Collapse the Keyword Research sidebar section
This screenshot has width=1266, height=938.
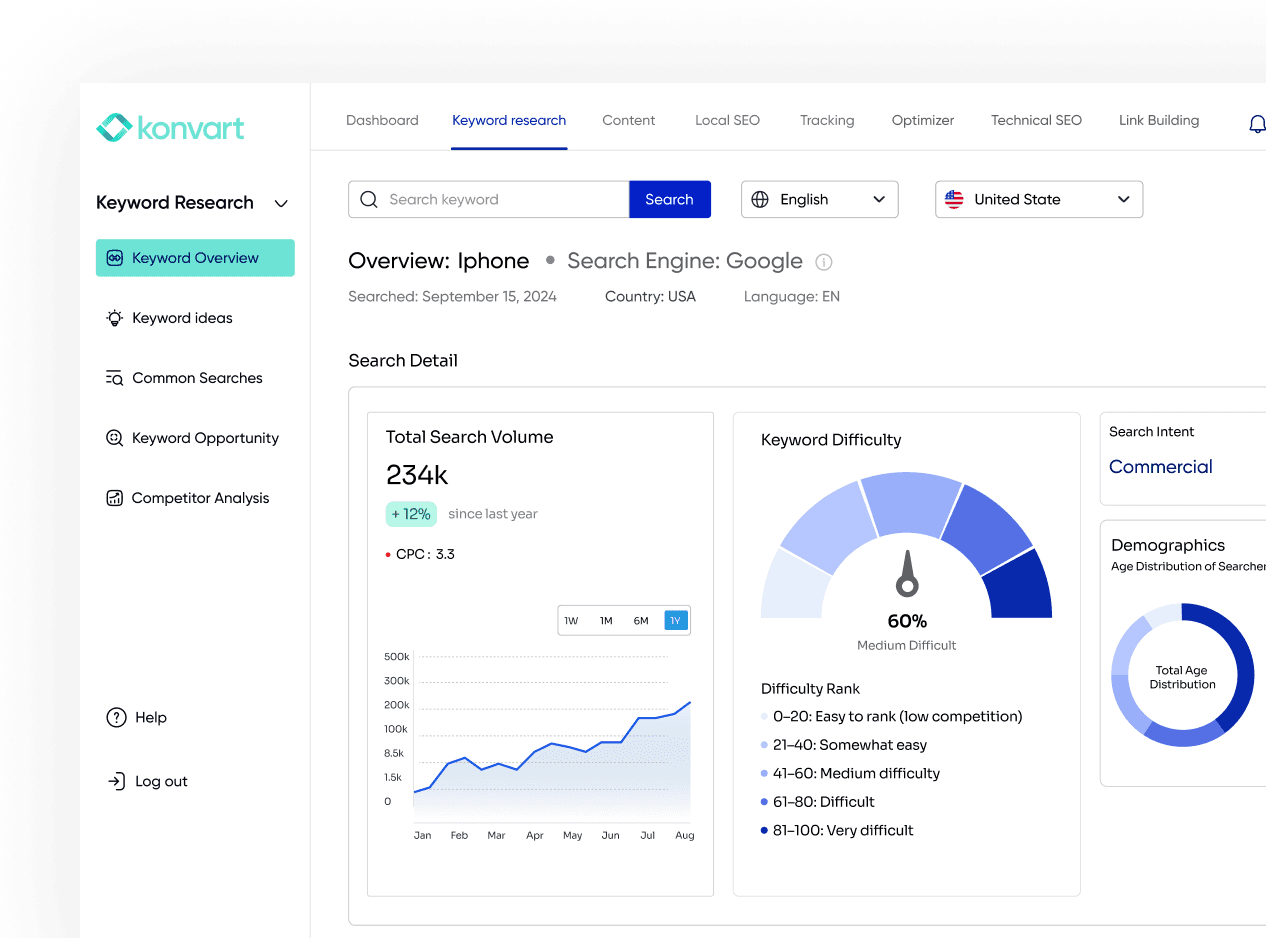point(281,203)
